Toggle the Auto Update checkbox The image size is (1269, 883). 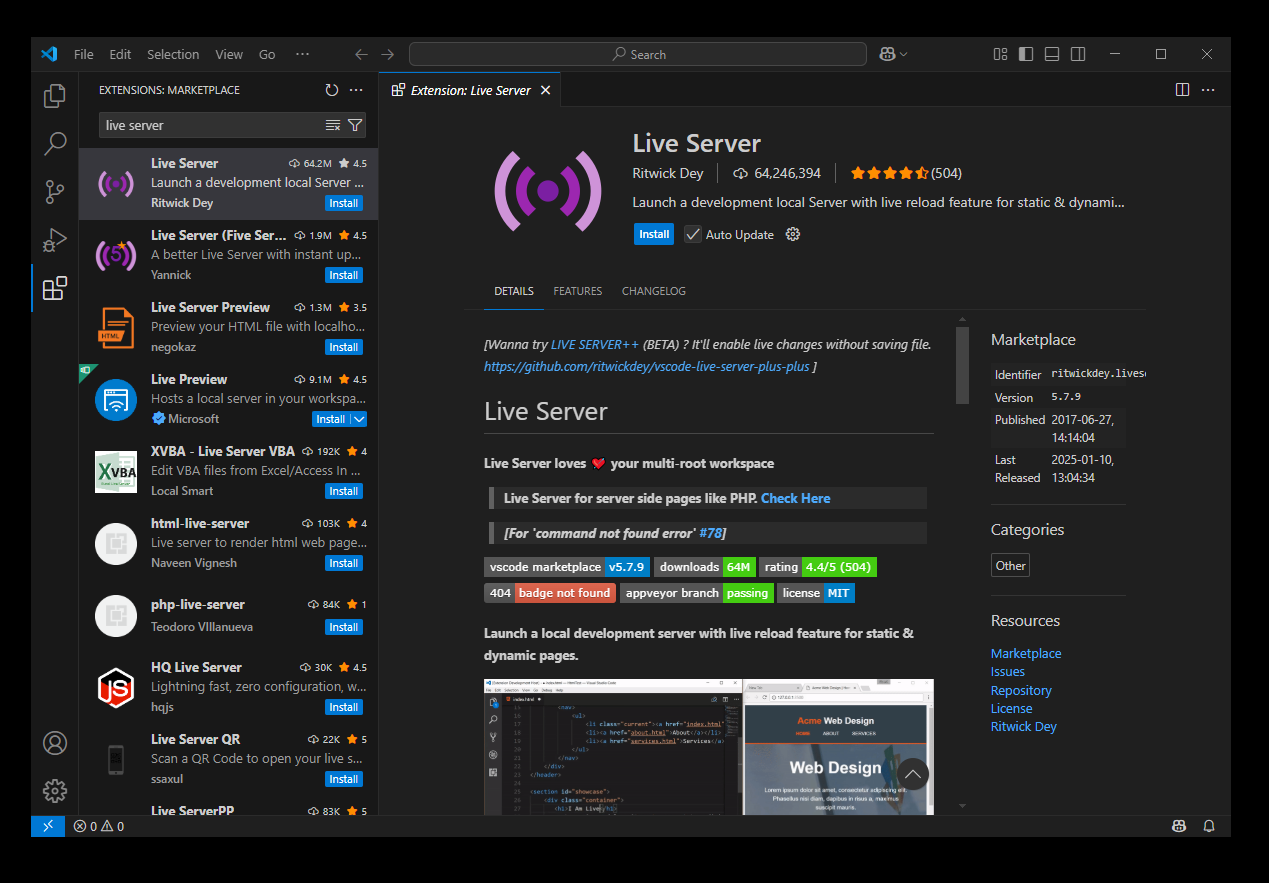[693, 234]
